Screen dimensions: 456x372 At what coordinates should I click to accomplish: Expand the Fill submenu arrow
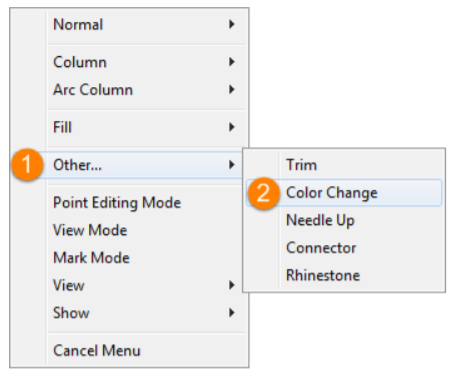pyautogui.click(x=232, y=127)
